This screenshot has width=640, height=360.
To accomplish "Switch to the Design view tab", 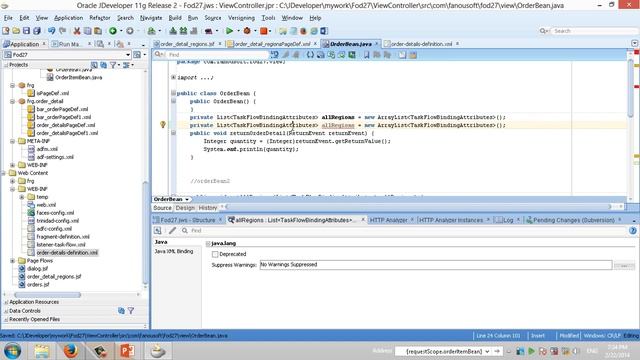I will click(x=185, y=208).
